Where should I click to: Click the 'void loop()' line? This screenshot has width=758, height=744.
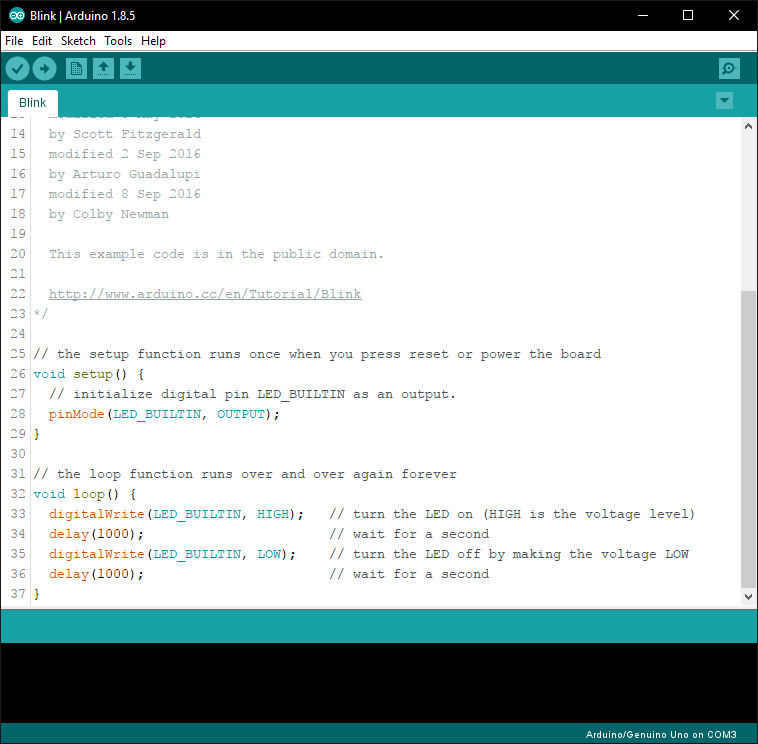(x=85, y=494)
